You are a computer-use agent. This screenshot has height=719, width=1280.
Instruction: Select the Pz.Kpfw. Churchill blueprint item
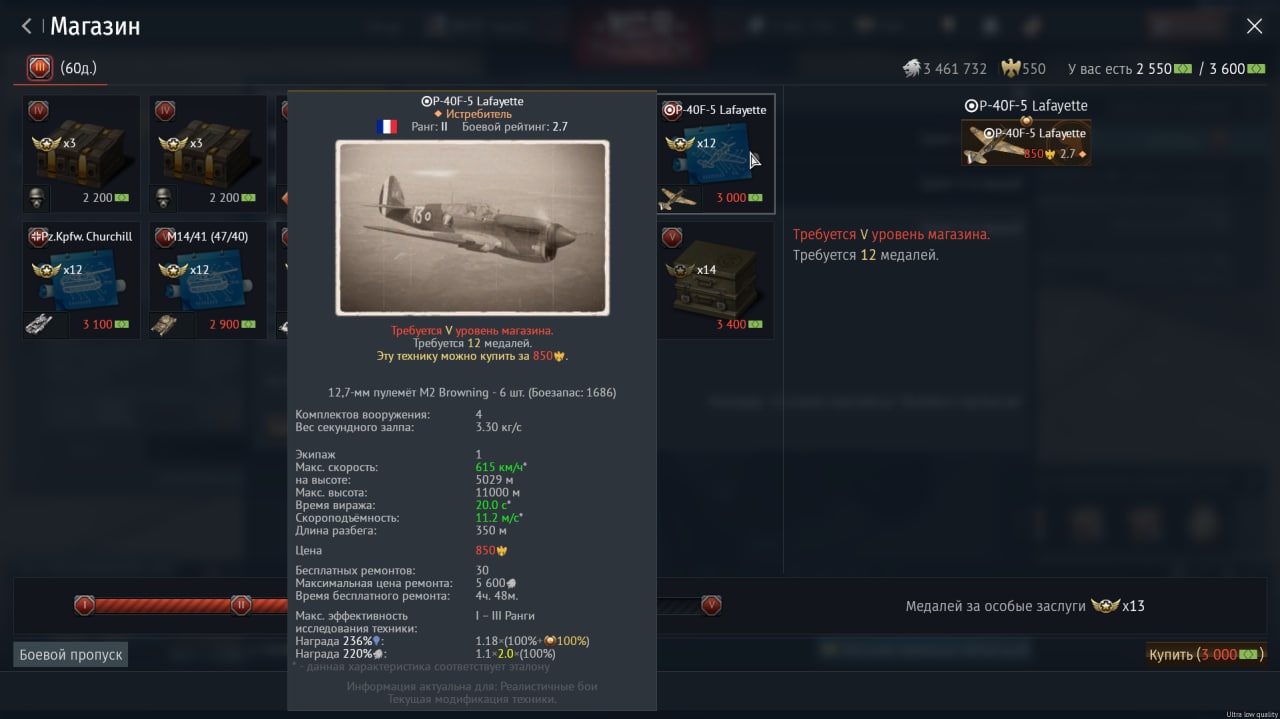point(81,280)
